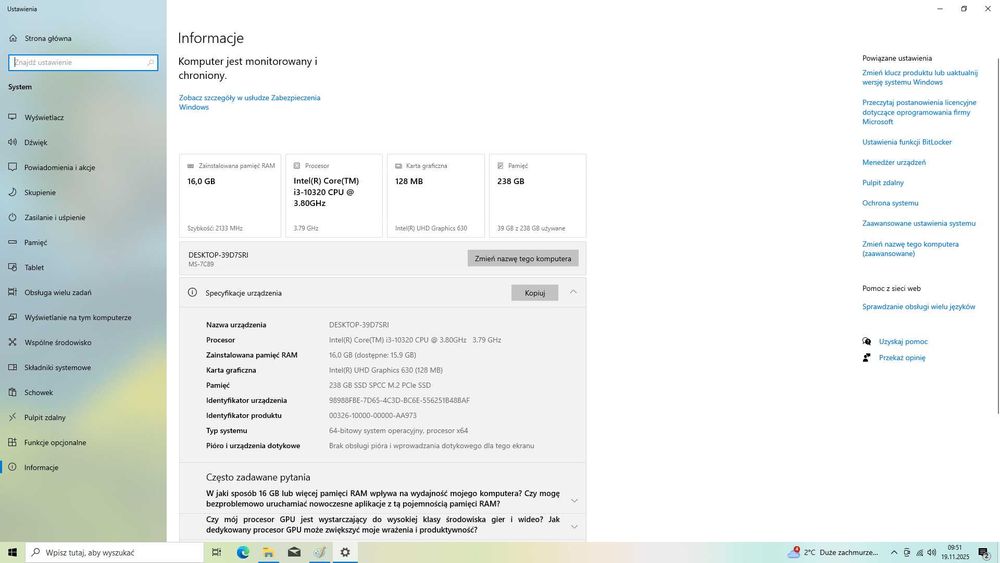Open Przeczytaj postanowienia licencyjne link
The width and height of the screenshot is (1000, 563).
[x=919, y=112]
